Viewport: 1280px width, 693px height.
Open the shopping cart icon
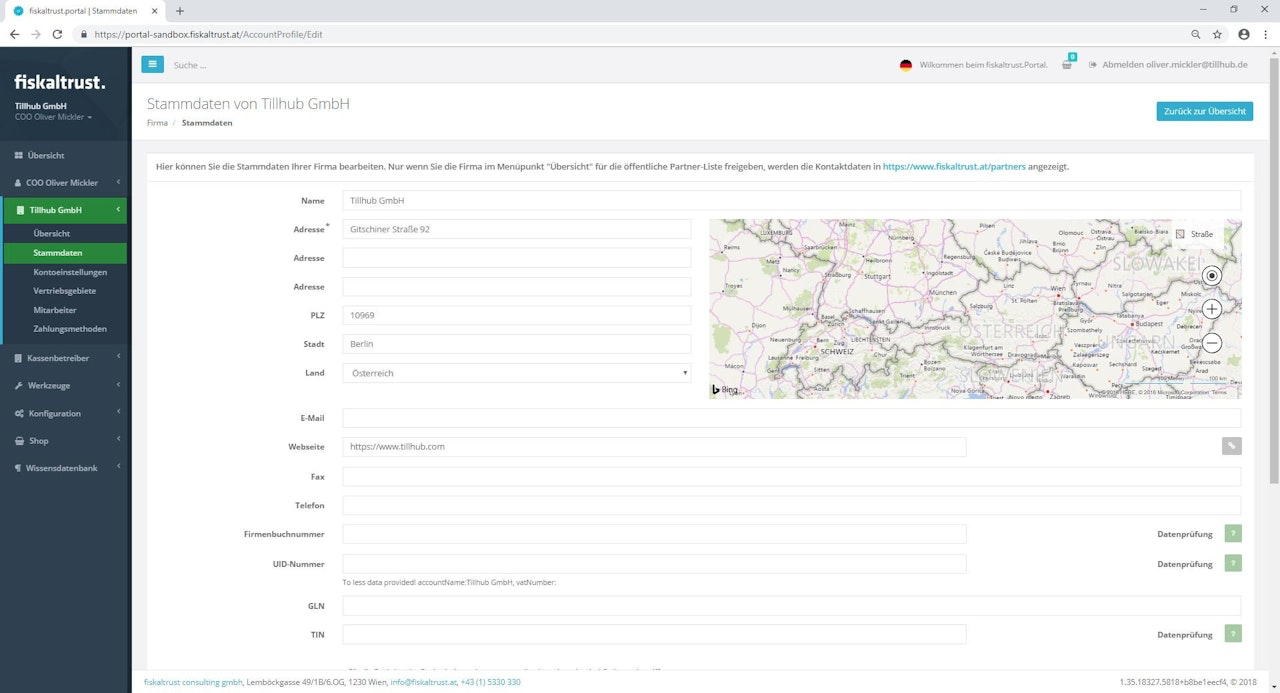tap(1067, 65)
